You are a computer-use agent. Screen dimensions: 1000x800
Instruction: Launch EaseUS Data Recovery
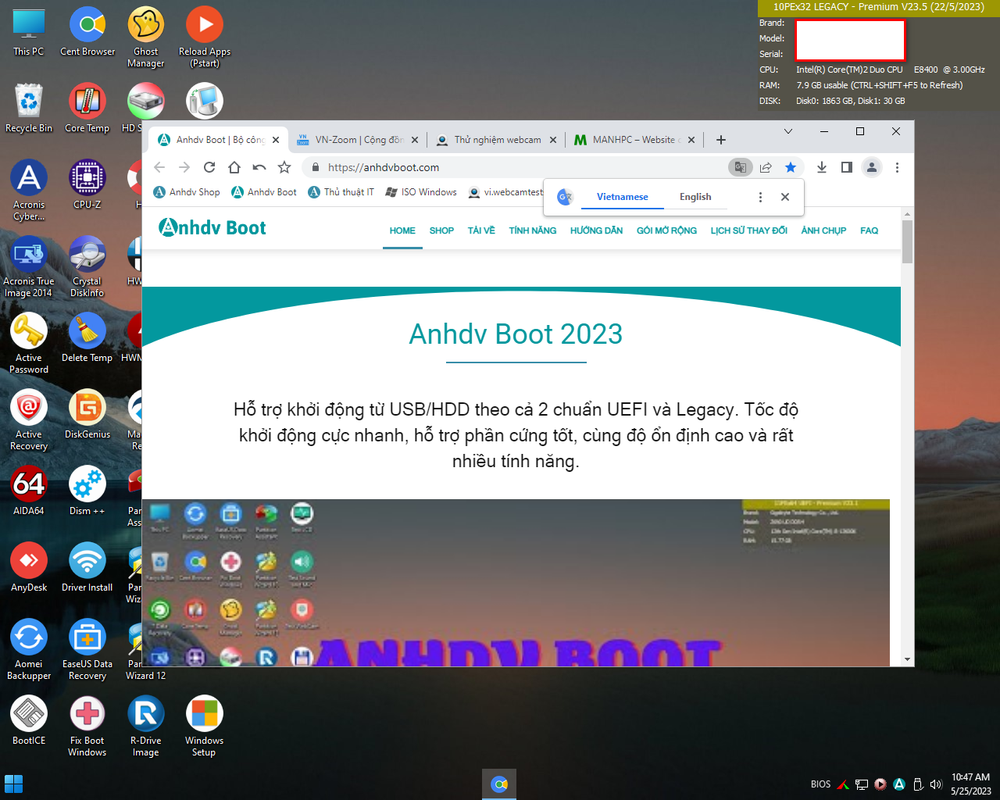pyautogui.click(x=87, y=649)
